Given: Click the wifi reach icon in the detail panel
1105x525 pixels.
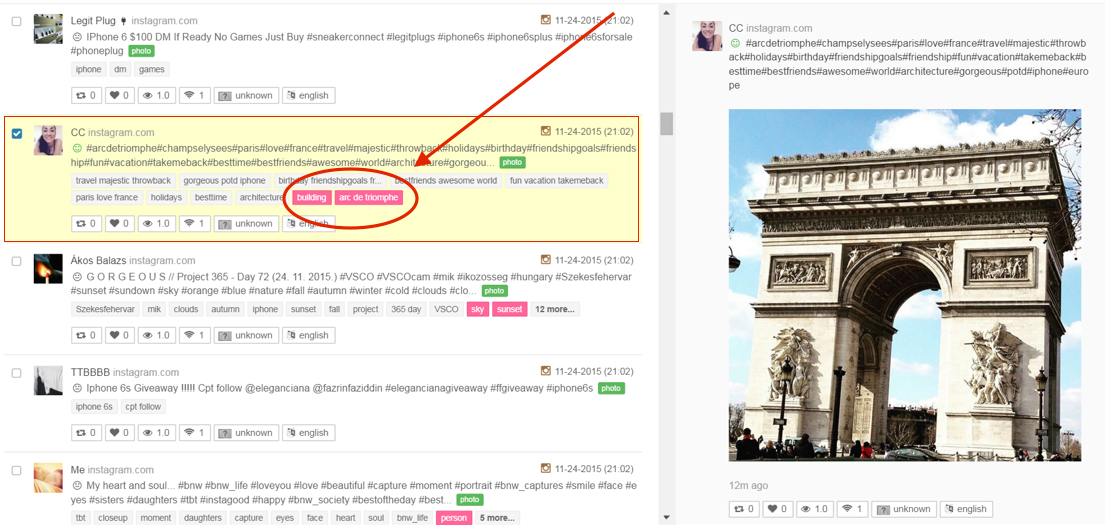Looking at the screenshot, I should click(846, 509).
